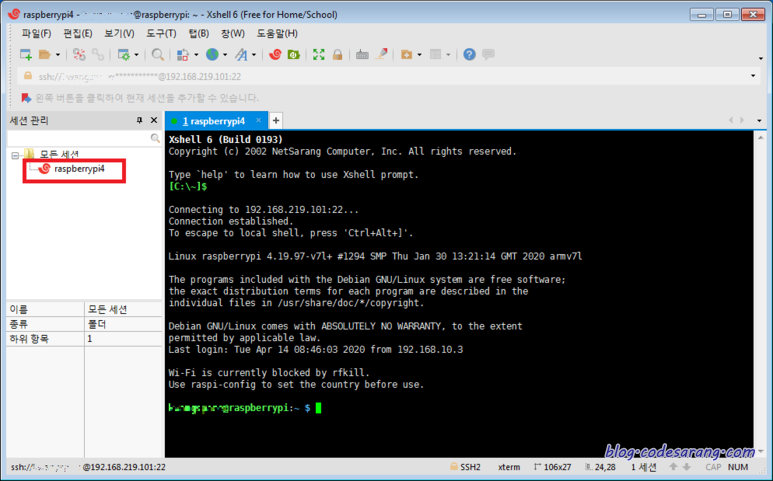Select the raspberrypi4 session entry
Screen dimensions: 773x481
pyautogui.click(x=79, y=169)
